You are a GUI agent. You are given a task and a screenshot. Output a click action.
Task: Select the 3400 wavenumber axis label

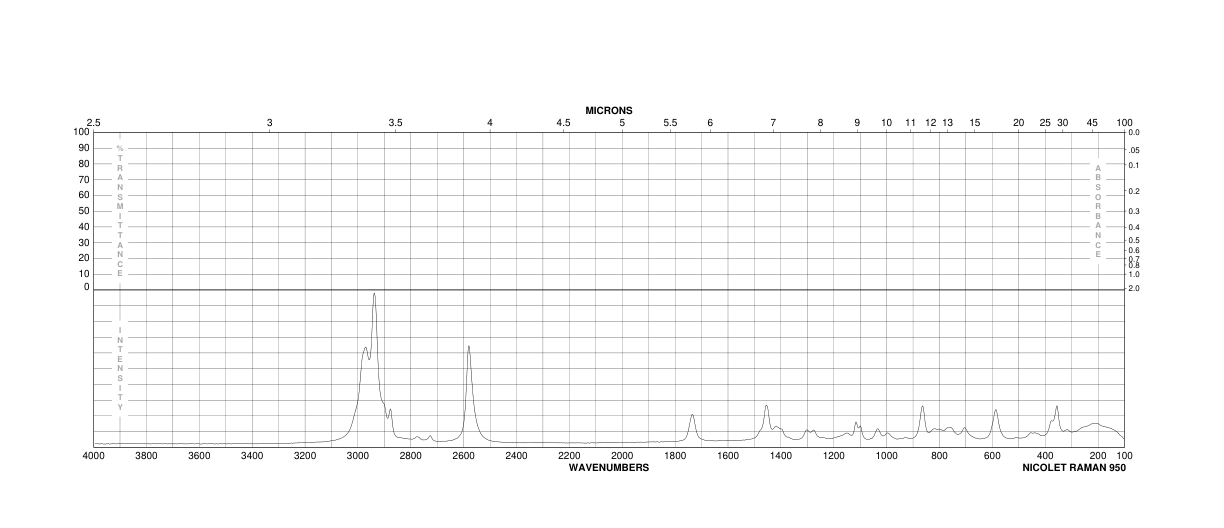(x=252, y=456)
